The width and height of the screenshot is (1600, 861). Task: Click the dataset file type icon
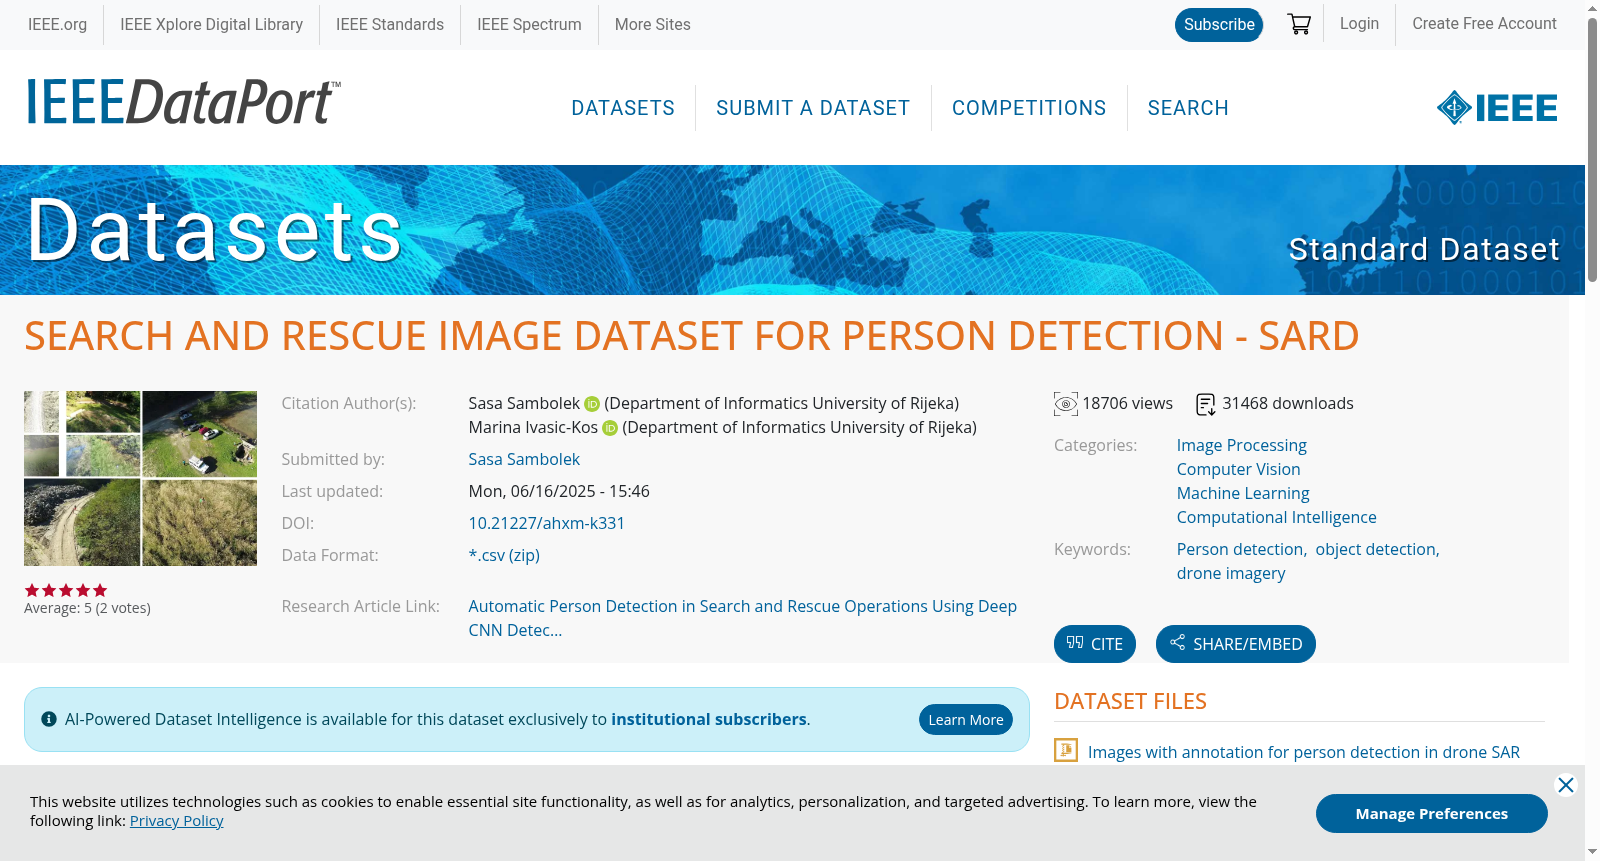(x=1066, y=749)
